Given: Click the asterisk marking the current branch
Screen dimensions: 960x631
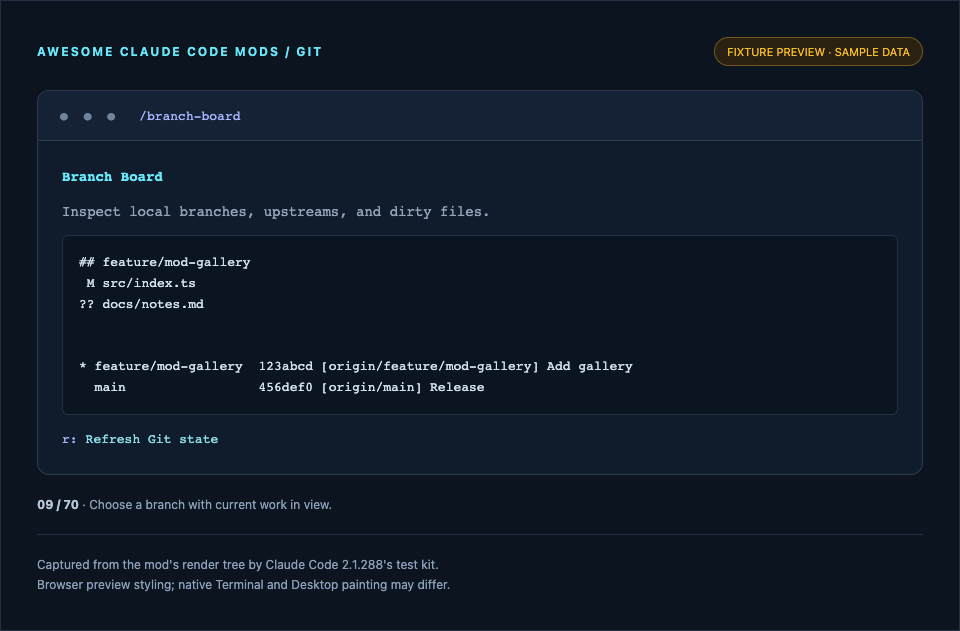Looking at the screenshot, I should click(83, 366).
